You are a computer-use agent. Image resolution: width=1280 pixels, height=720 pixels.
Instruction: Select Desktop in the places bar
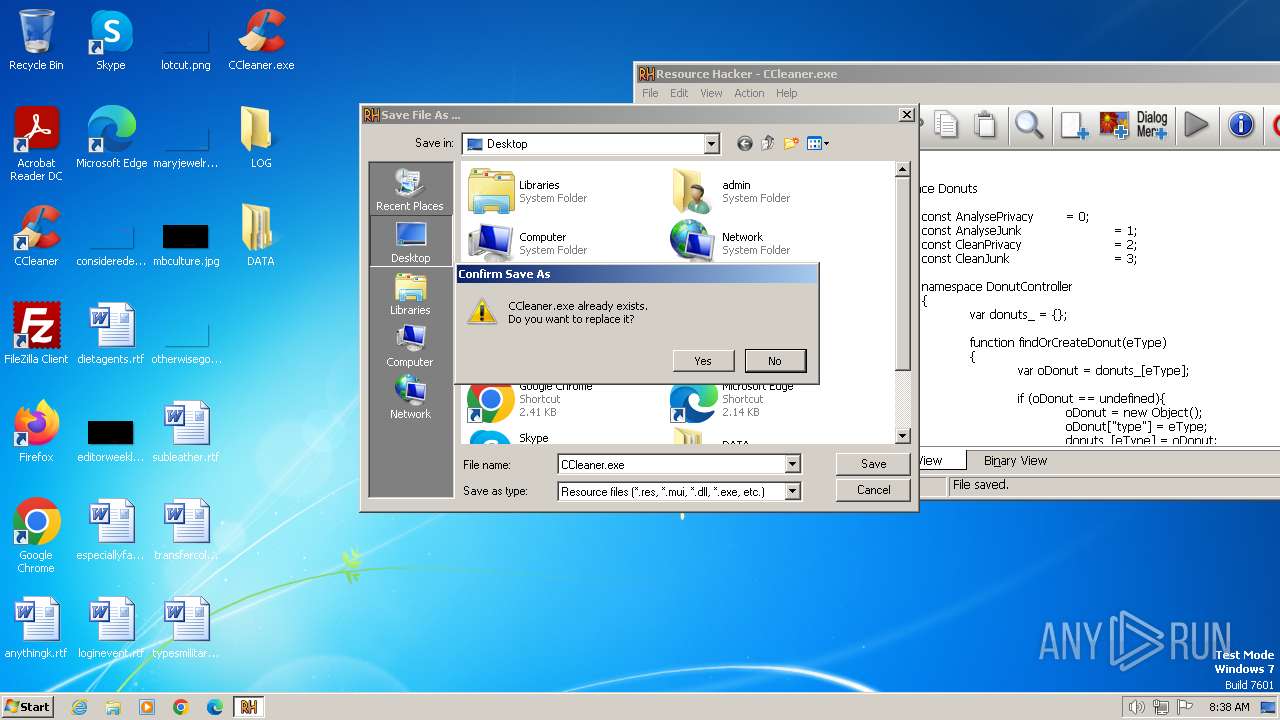tap(410, 241)
